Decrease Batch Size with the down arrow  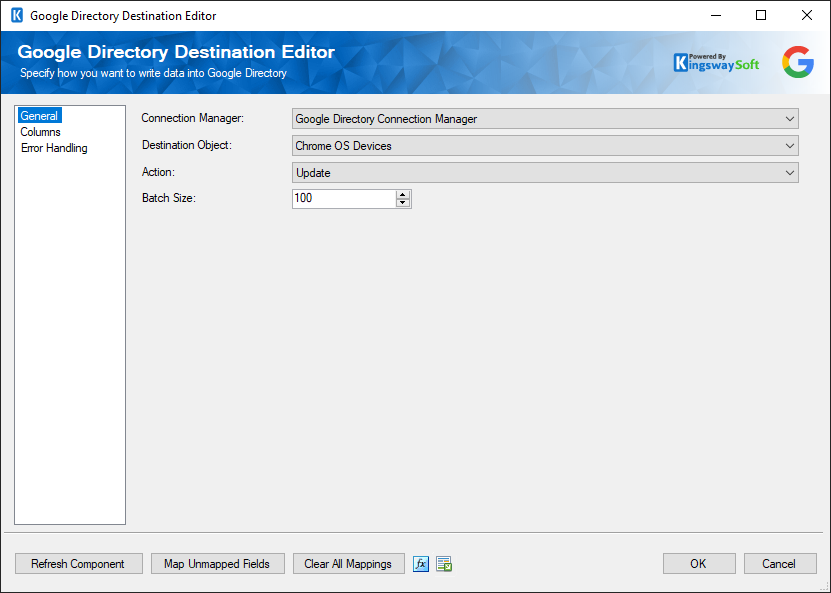pos(403,203)
